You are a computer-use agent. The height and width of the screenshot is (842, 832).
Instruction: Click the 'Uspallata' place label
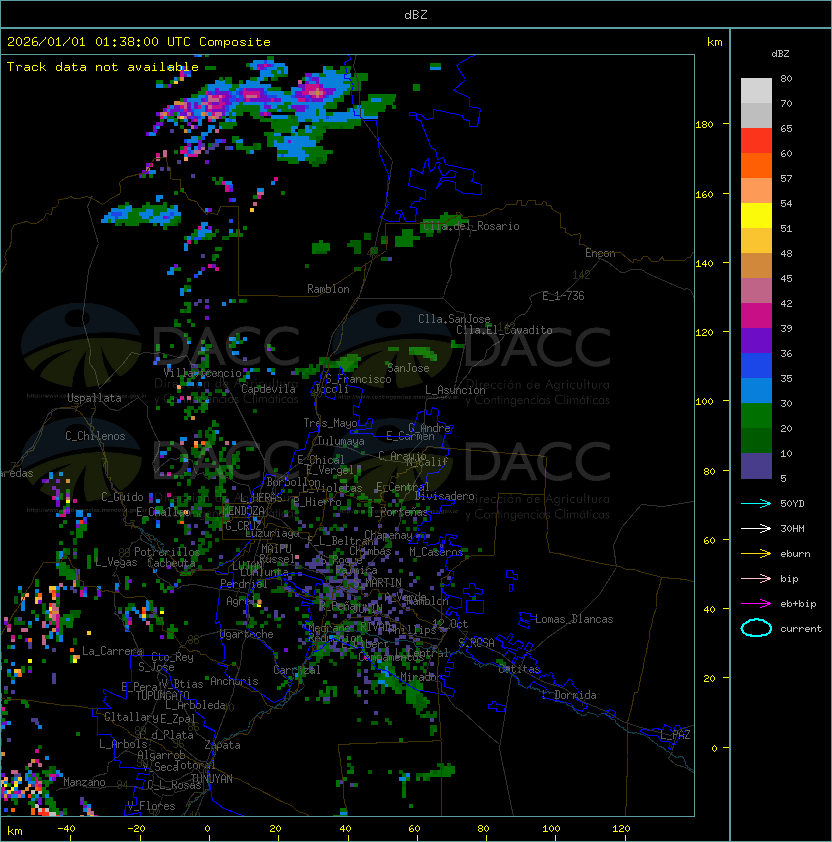coord(94,398)
